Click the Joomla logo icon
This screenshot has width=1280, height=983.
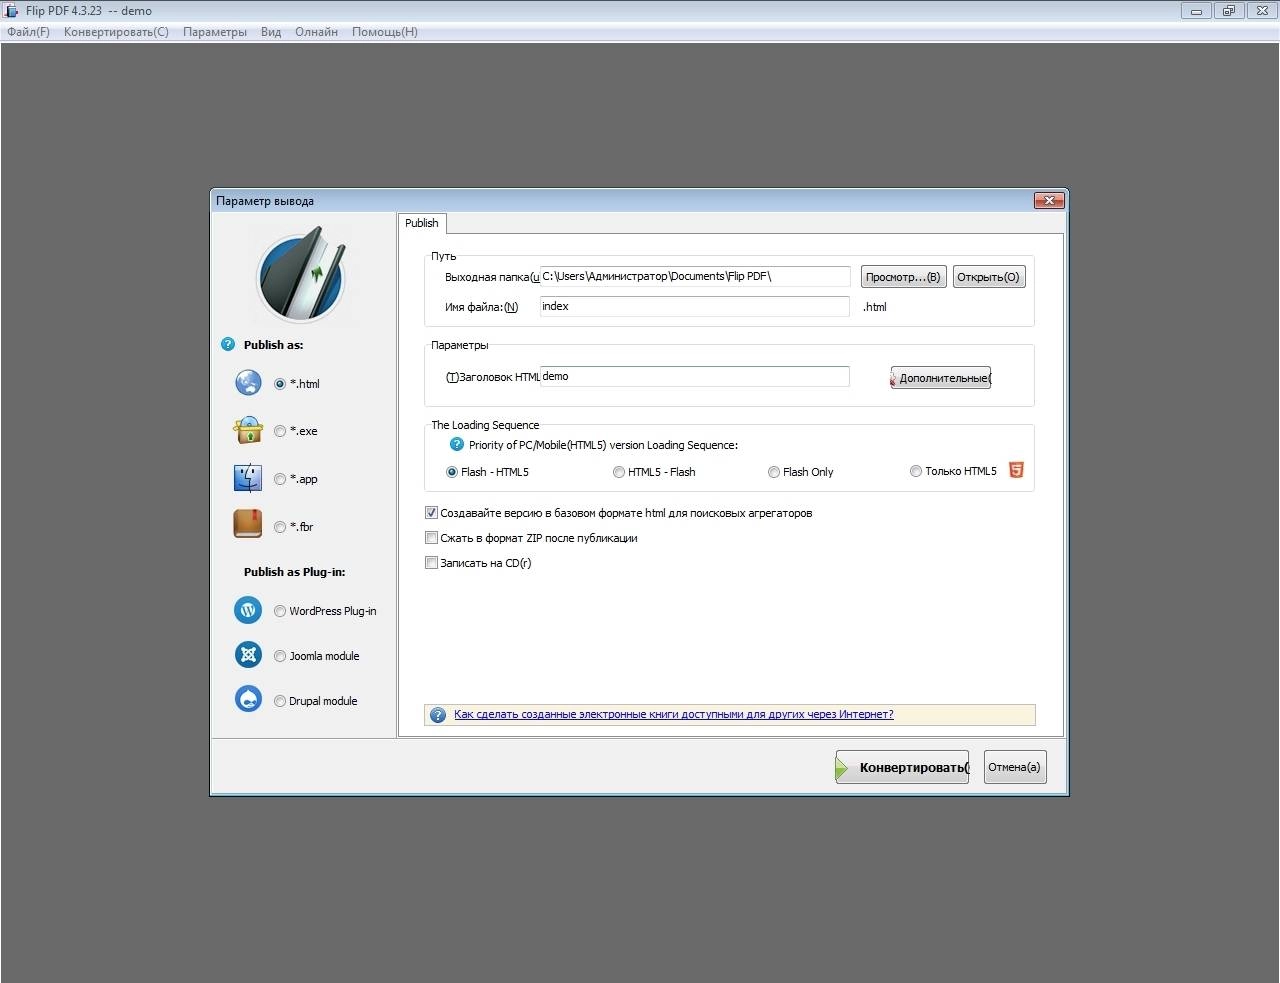[248, 655]
